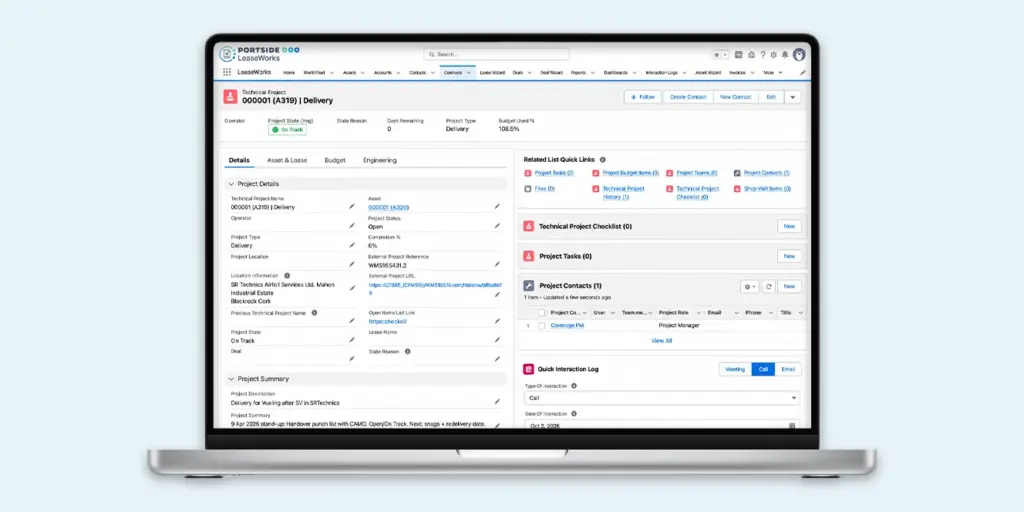
Task: Click Location Information info icon
Action: coord(287,276)
